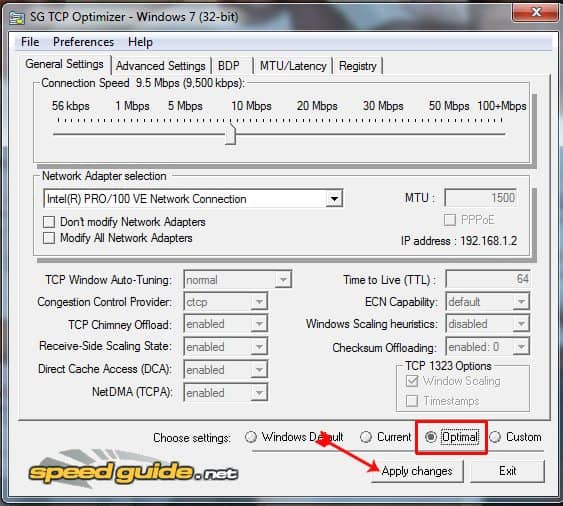Open the File menu
Screen dimensions: 563x506
30,42
